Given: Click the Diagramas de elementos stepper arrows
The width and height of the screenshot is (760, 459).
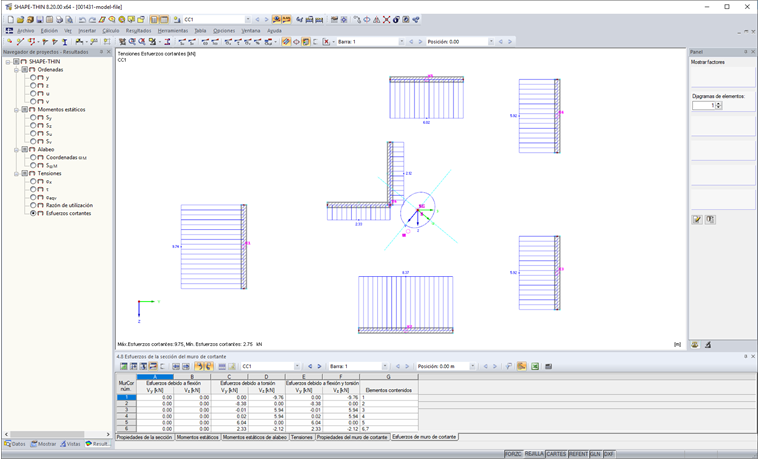Looking at the screenshot, I should (719, 105).
